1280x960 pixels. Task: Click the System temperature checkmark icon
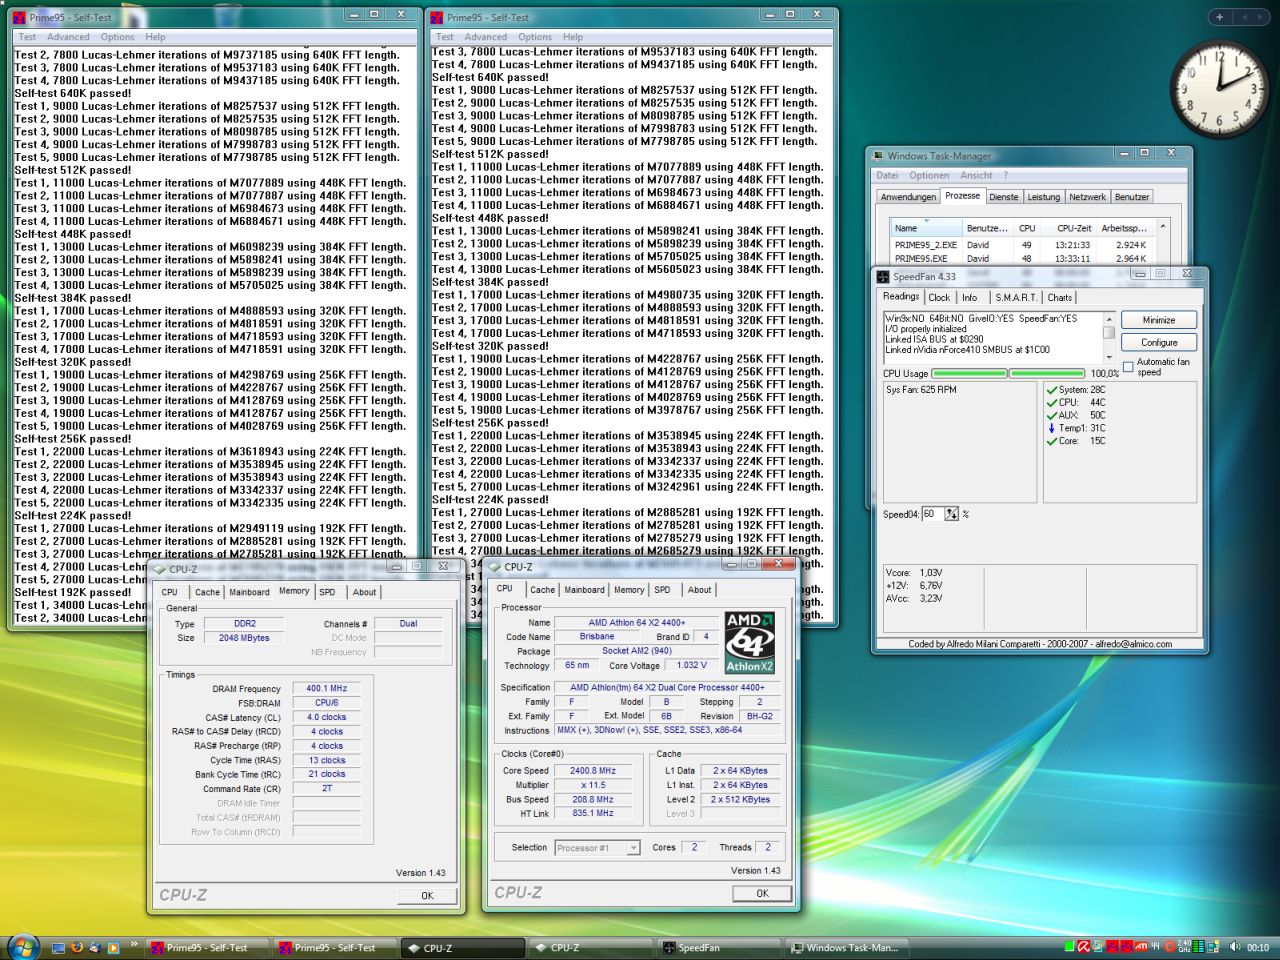[x=1051, y=390]
